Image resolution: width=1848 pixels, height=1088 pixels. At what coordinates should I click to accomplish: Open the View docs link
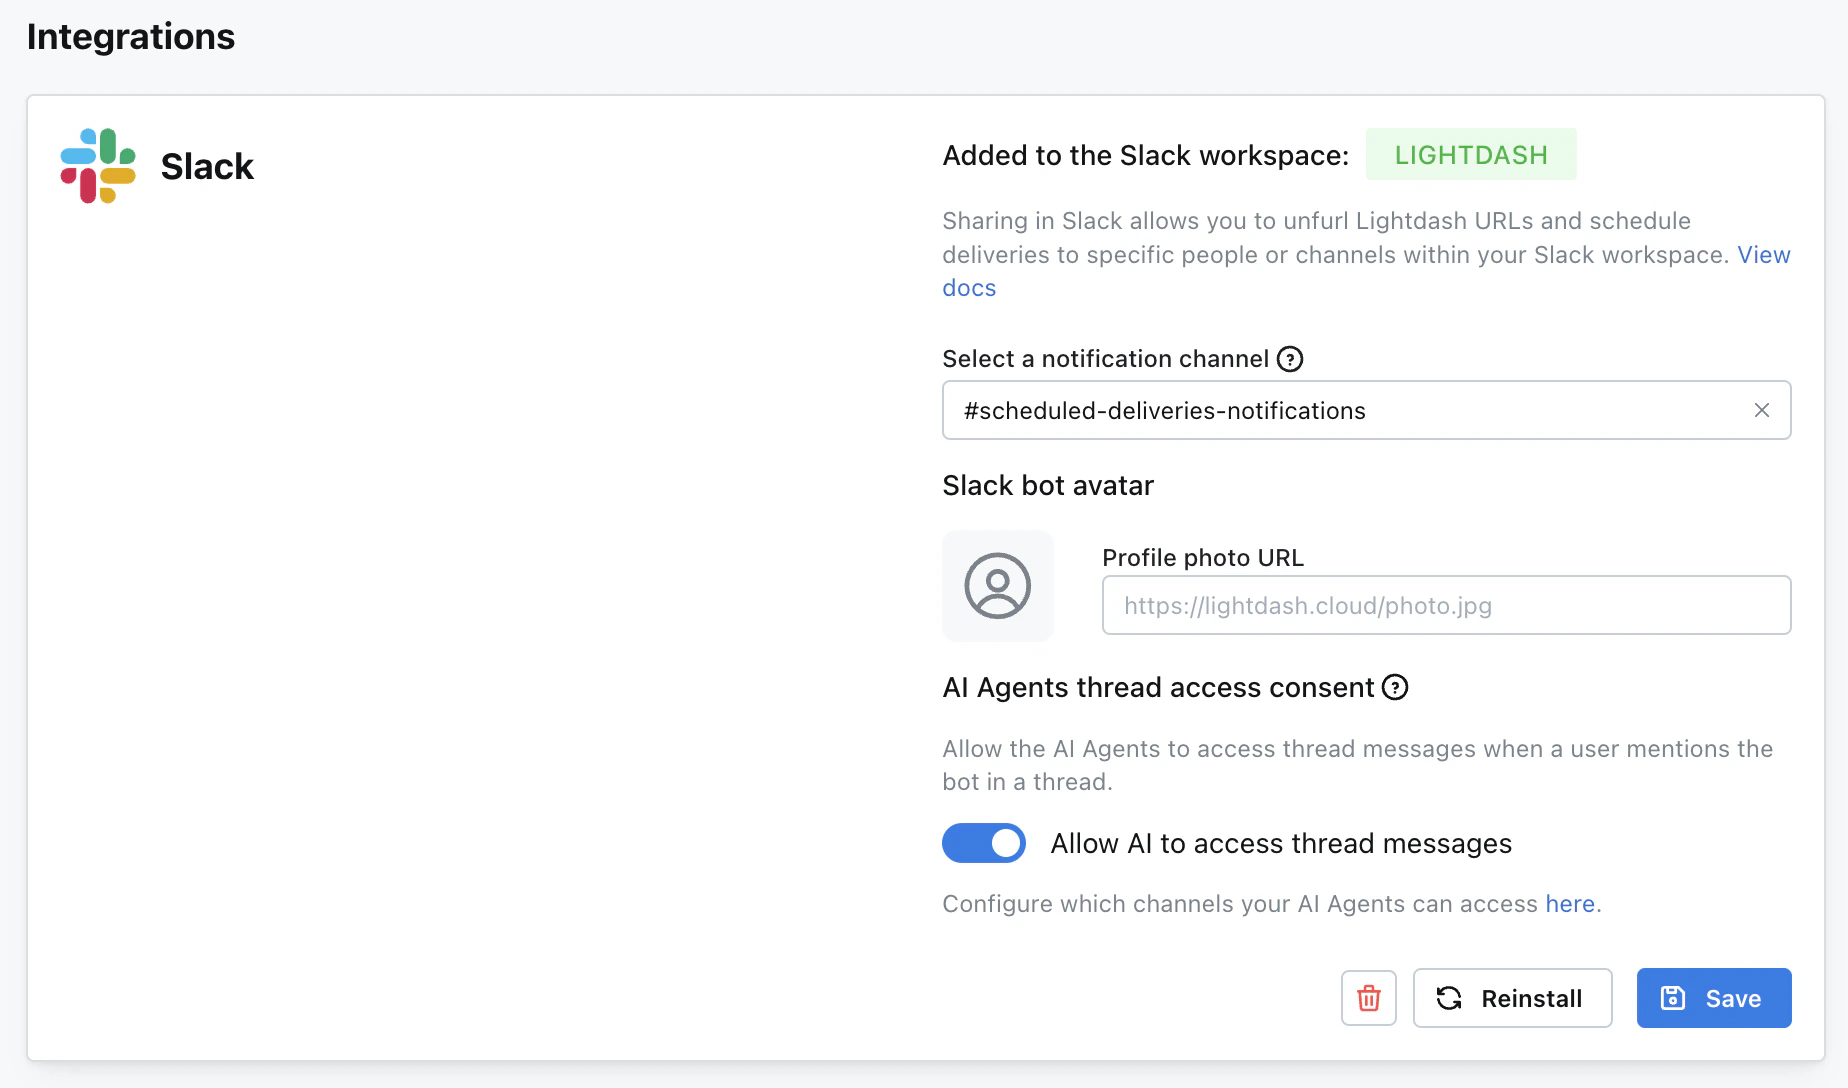(x=1763, y=255)
